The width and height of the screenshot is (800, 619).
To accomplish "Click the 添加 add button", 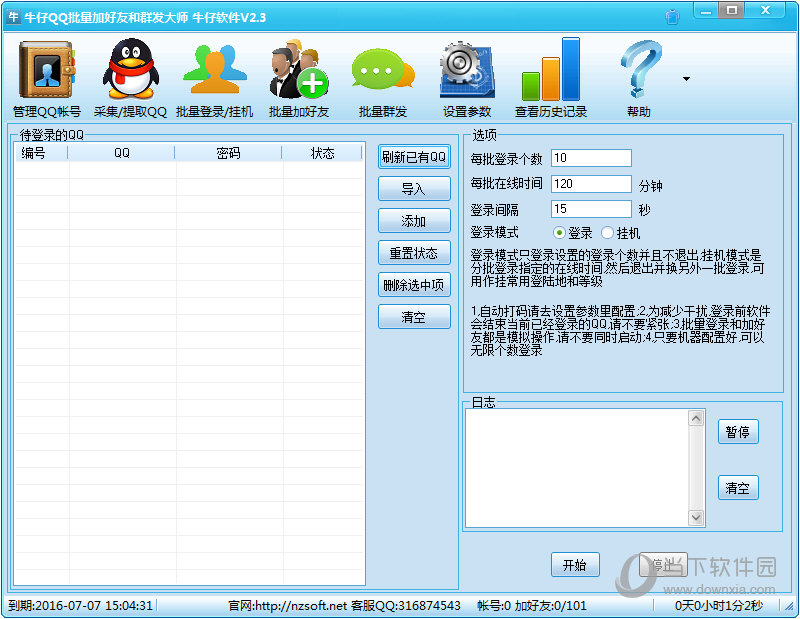I will click(x=414, y=221).
